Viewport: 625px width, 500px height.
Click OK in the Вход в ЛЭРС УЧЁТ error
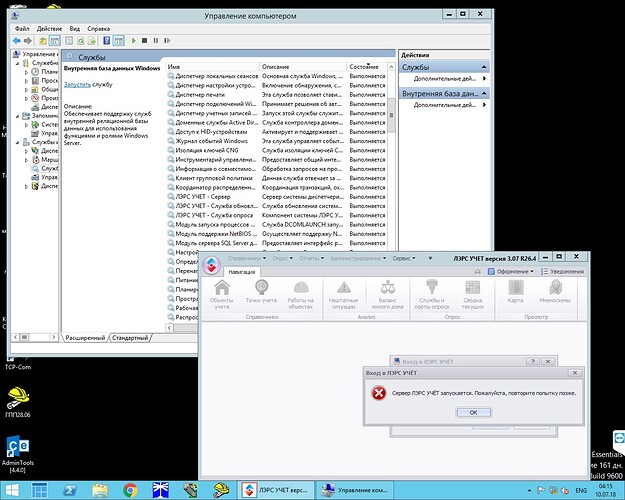474,412
